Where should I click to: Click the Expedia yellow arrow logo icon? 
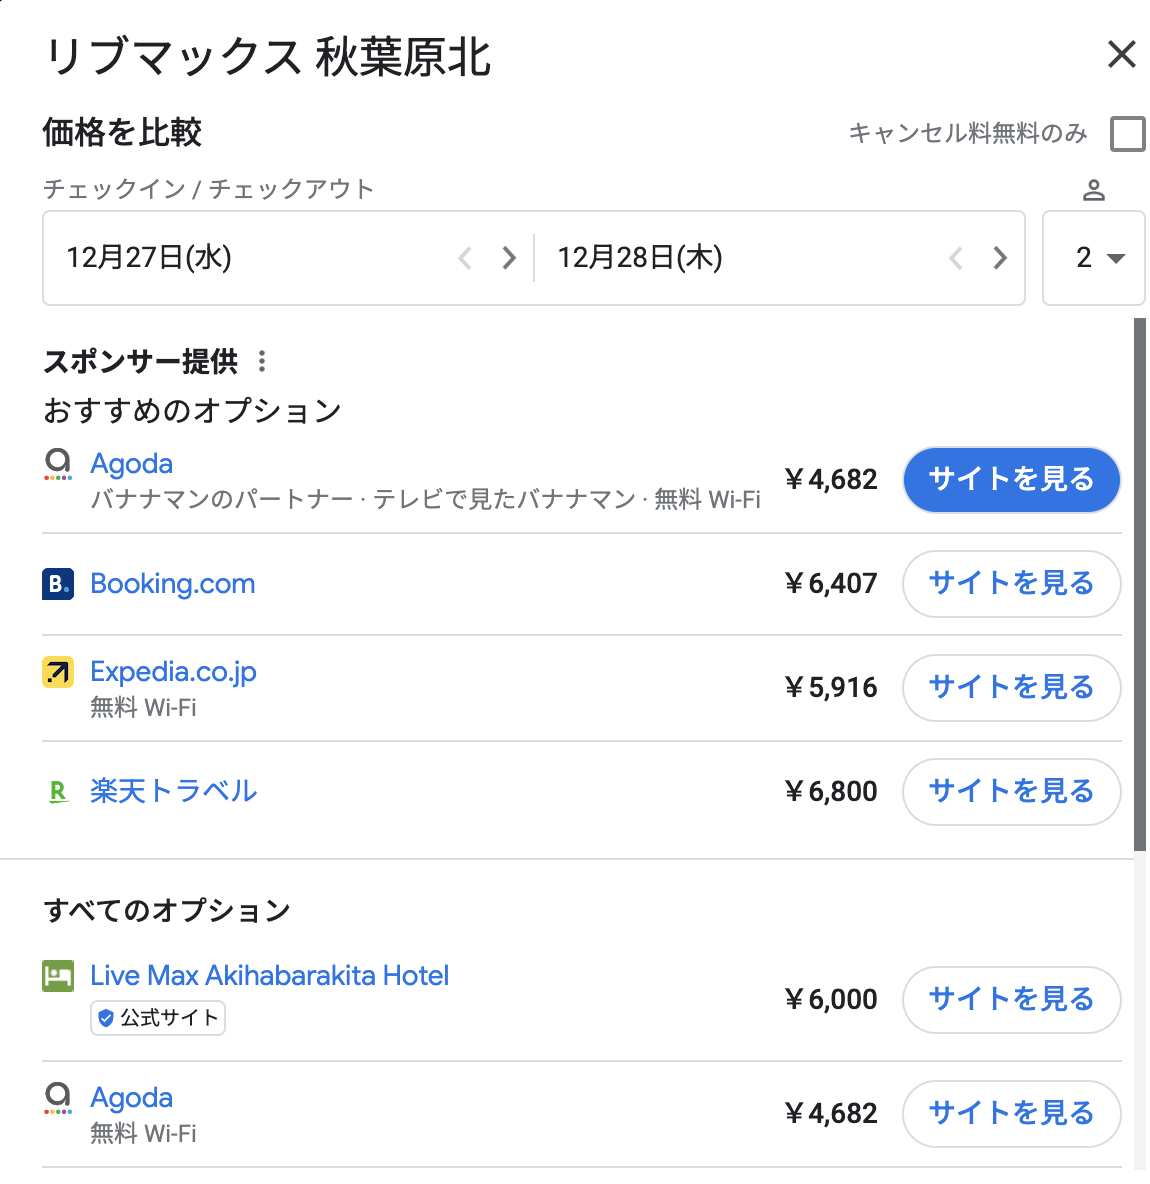coord(58,672)
